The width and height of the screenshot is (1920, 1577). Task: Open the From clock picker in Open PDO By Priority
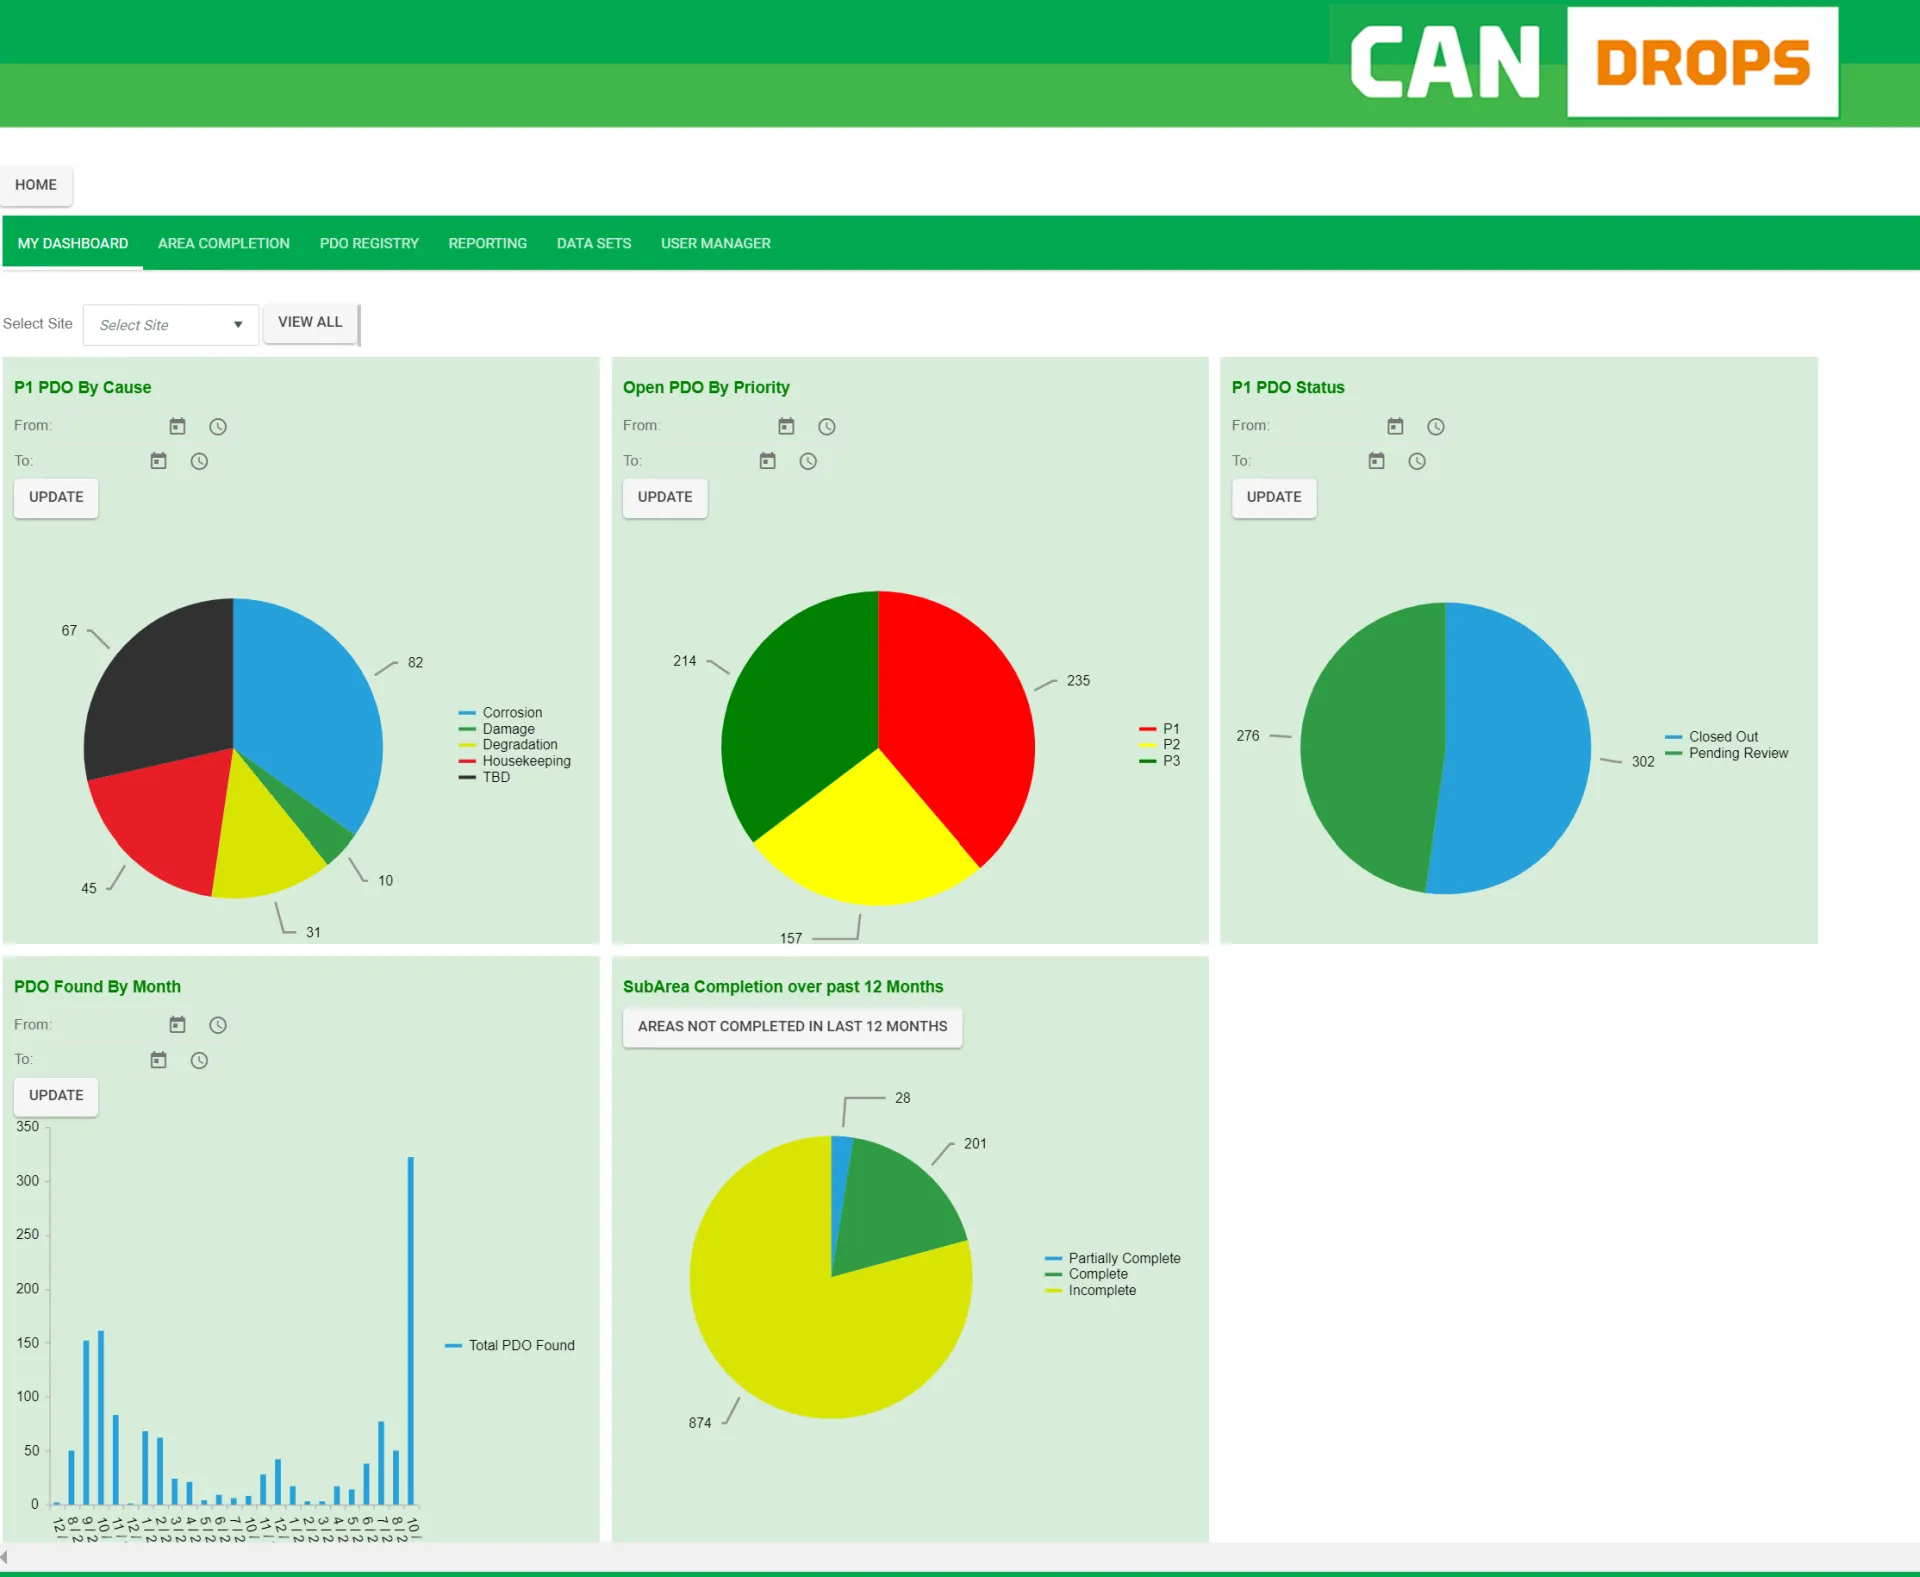(827, 427)
